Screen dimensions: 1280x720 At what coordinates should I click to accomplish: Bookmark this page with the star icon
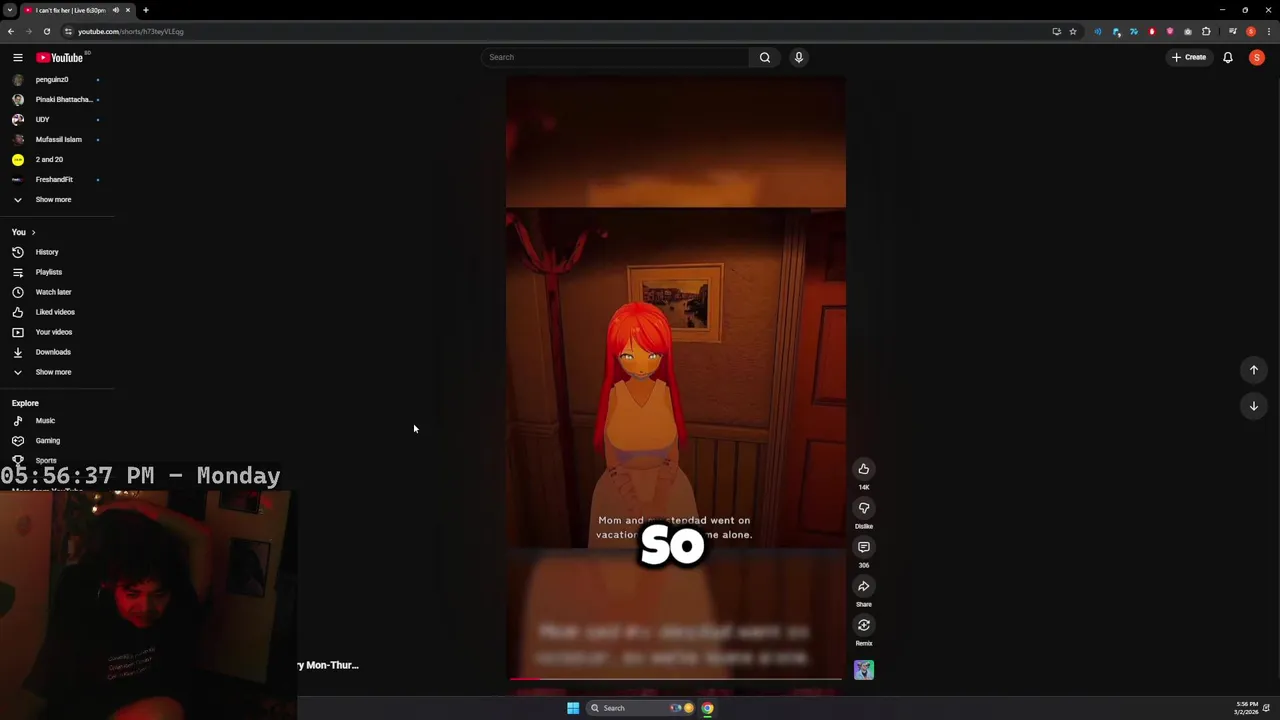tap(1073, 31)
